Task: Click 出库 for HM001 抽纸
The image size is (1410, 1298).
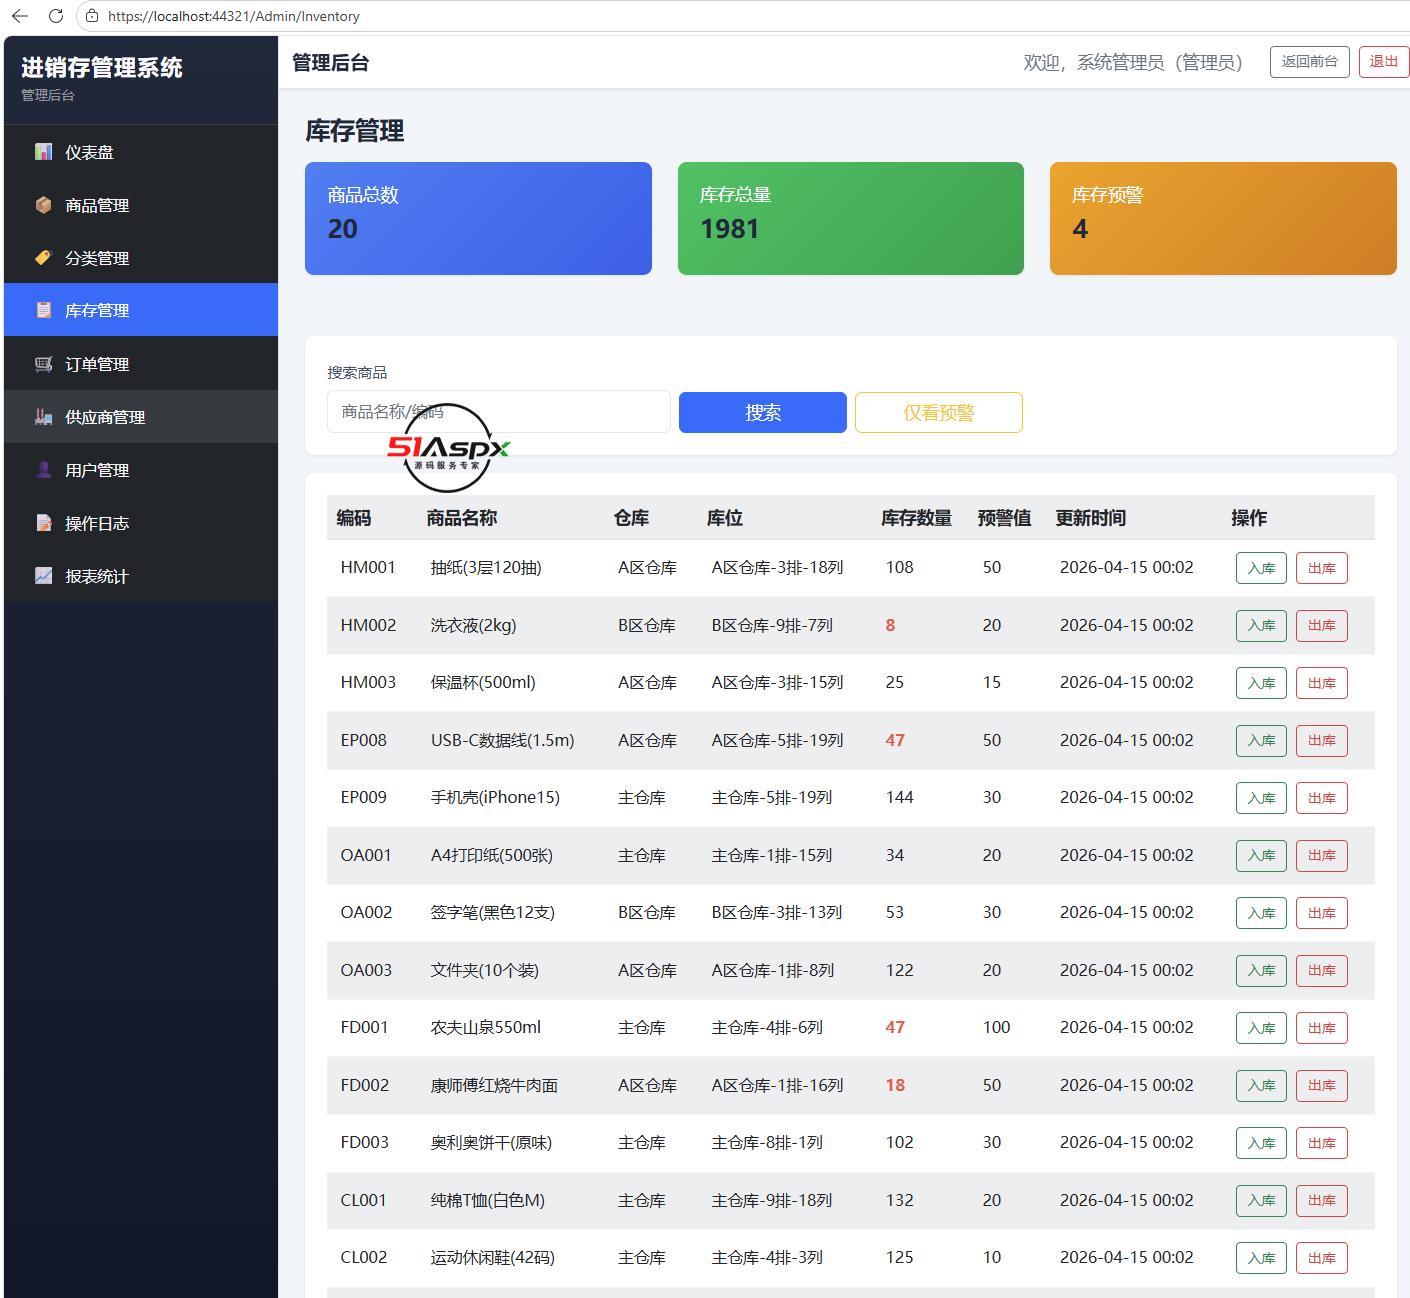Action: tap(1322, 568)
